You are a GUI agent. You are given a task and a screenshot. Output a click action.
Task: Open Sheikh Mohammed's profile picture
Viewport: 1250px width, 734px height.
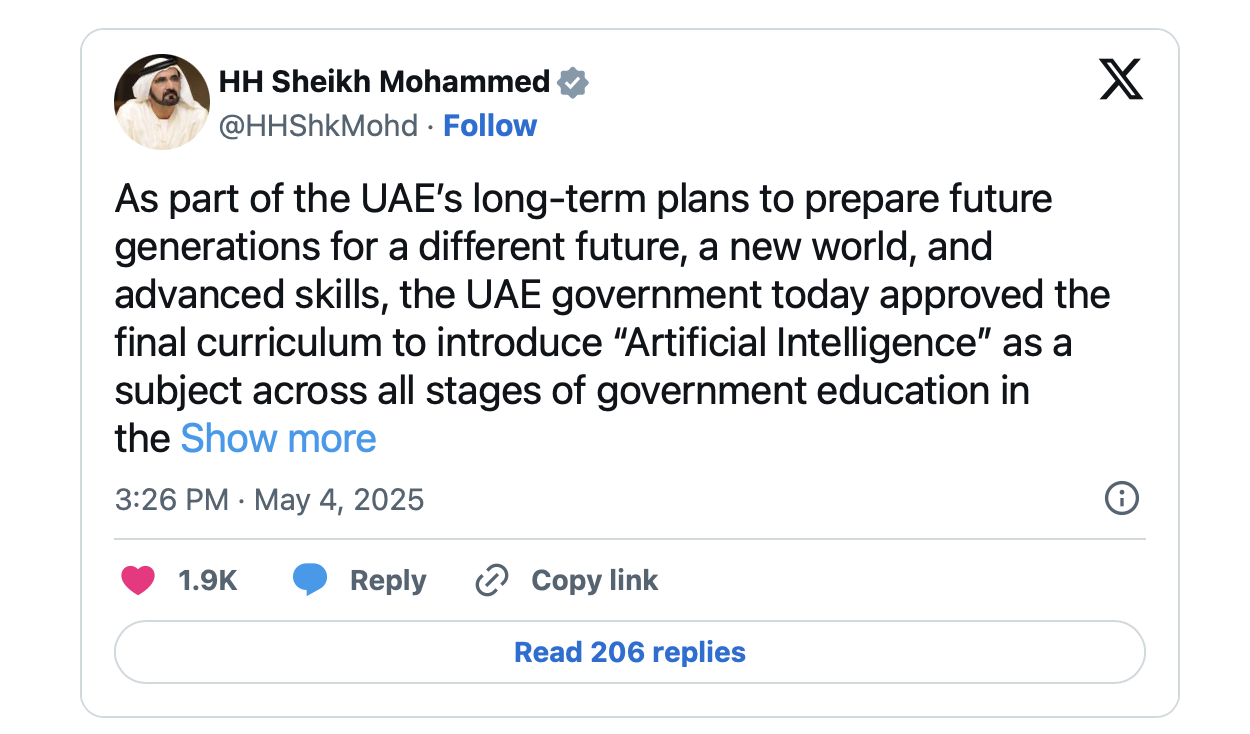(161, 103)
